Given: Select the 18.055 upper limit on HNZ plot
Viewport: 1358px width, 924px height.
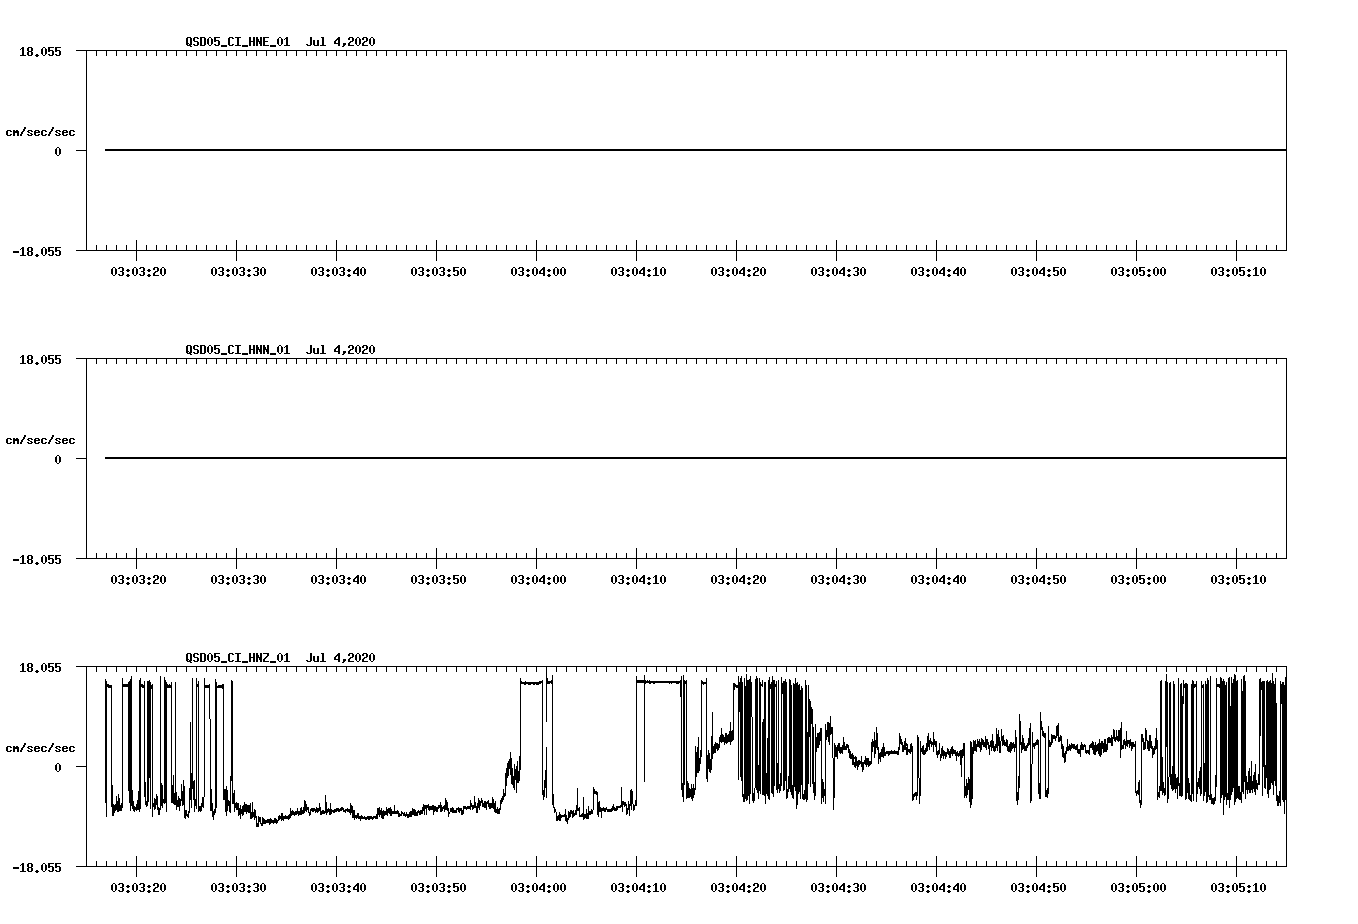Looking at the screenshot, I should pyautogui.click(x=40, y=667).
